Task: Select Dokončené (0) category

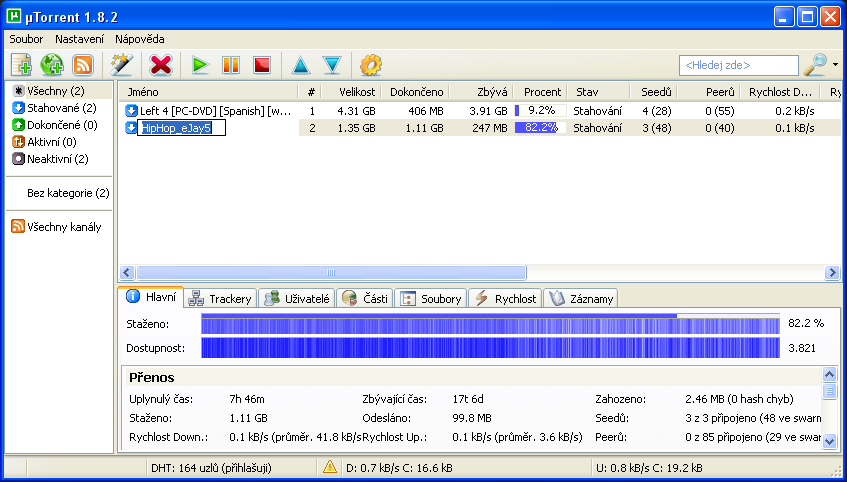Action: coord(55,125)
